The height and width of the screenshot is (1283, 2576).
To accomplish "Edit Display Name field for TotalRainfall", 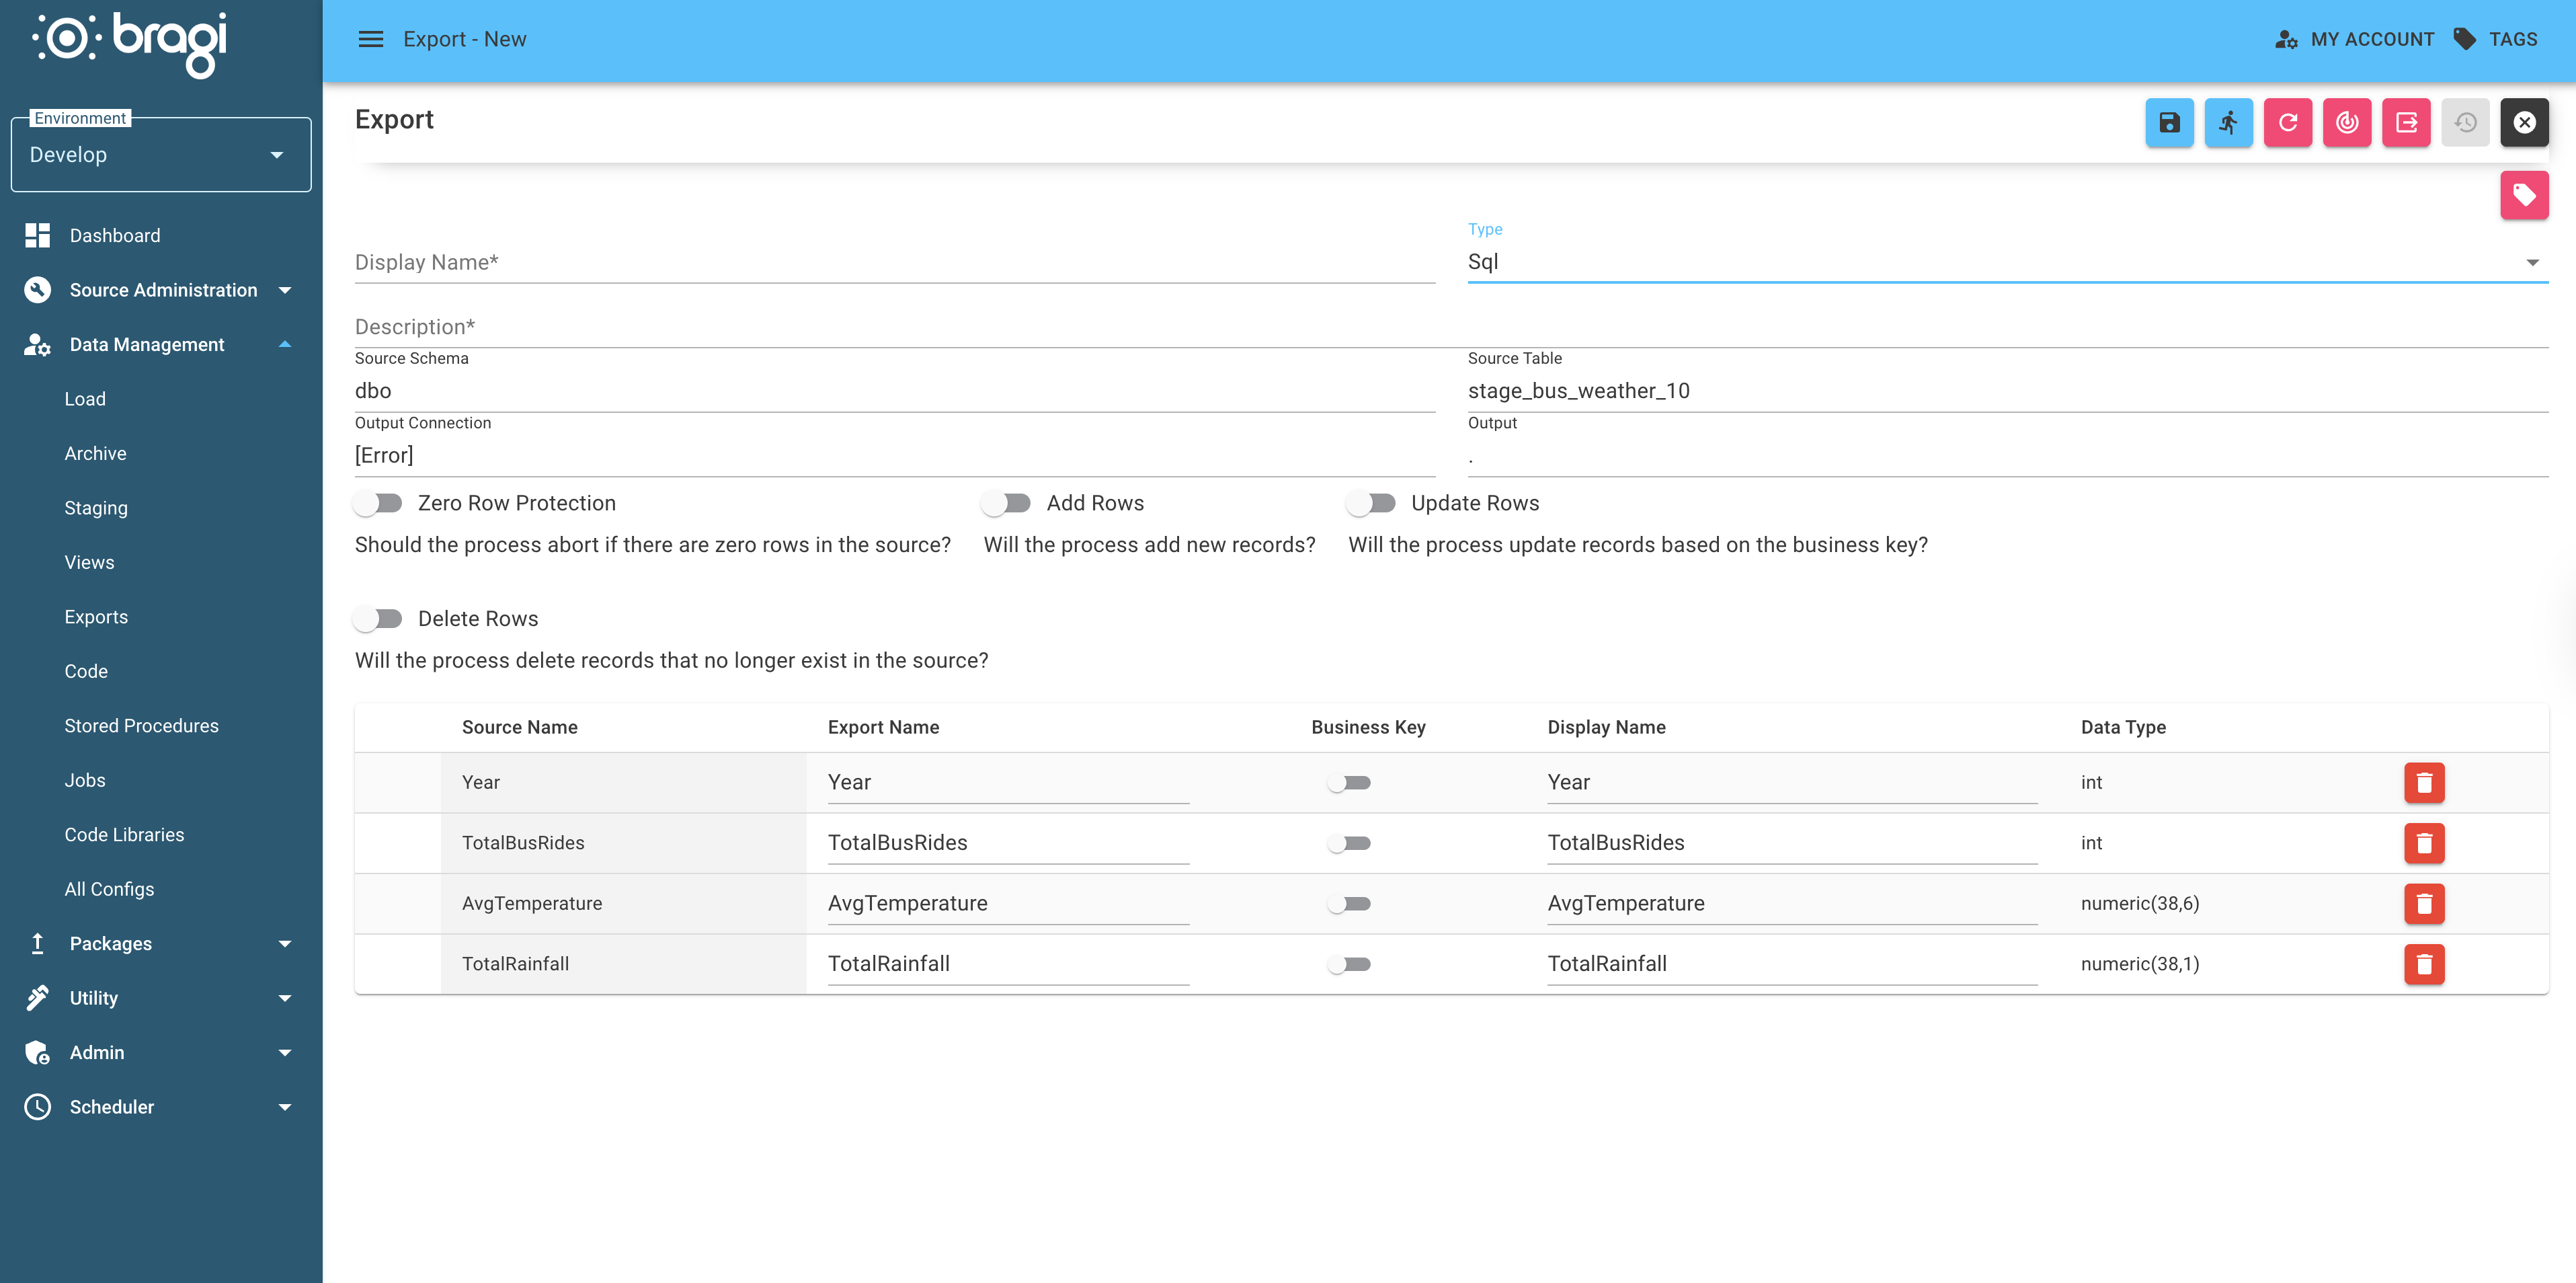I will point(1792,964).
